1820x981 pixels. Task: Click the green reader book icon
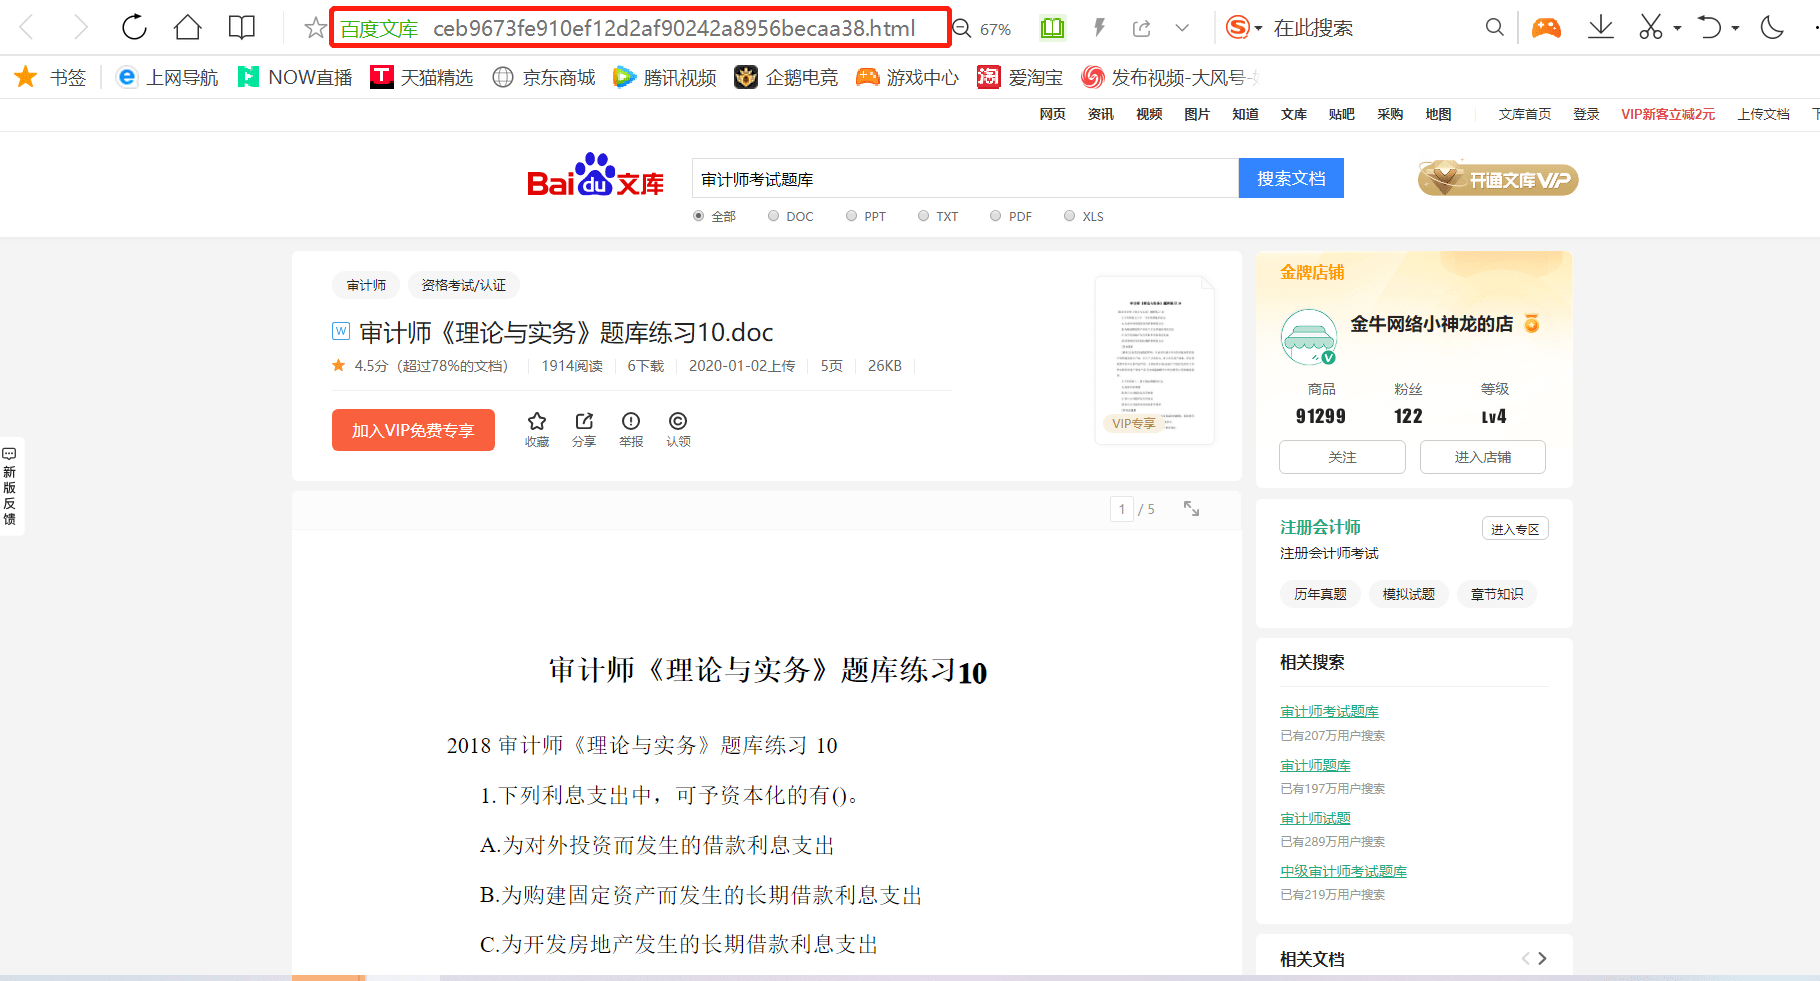(1052, 28)
